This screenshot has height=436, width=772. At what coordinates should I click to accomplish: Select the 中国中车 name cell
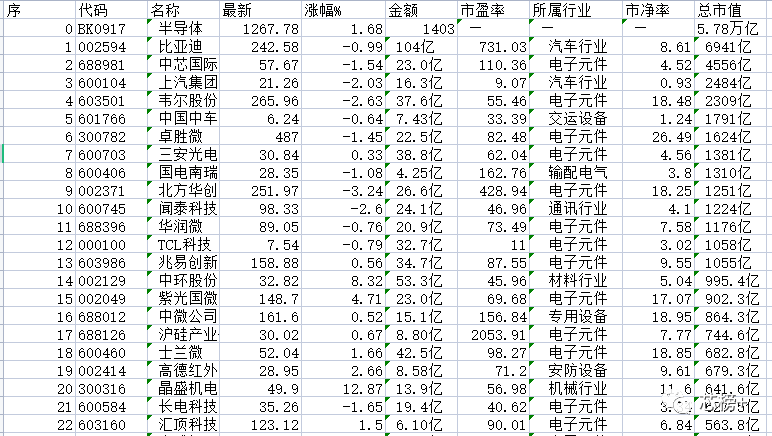[x=183, y=119]
